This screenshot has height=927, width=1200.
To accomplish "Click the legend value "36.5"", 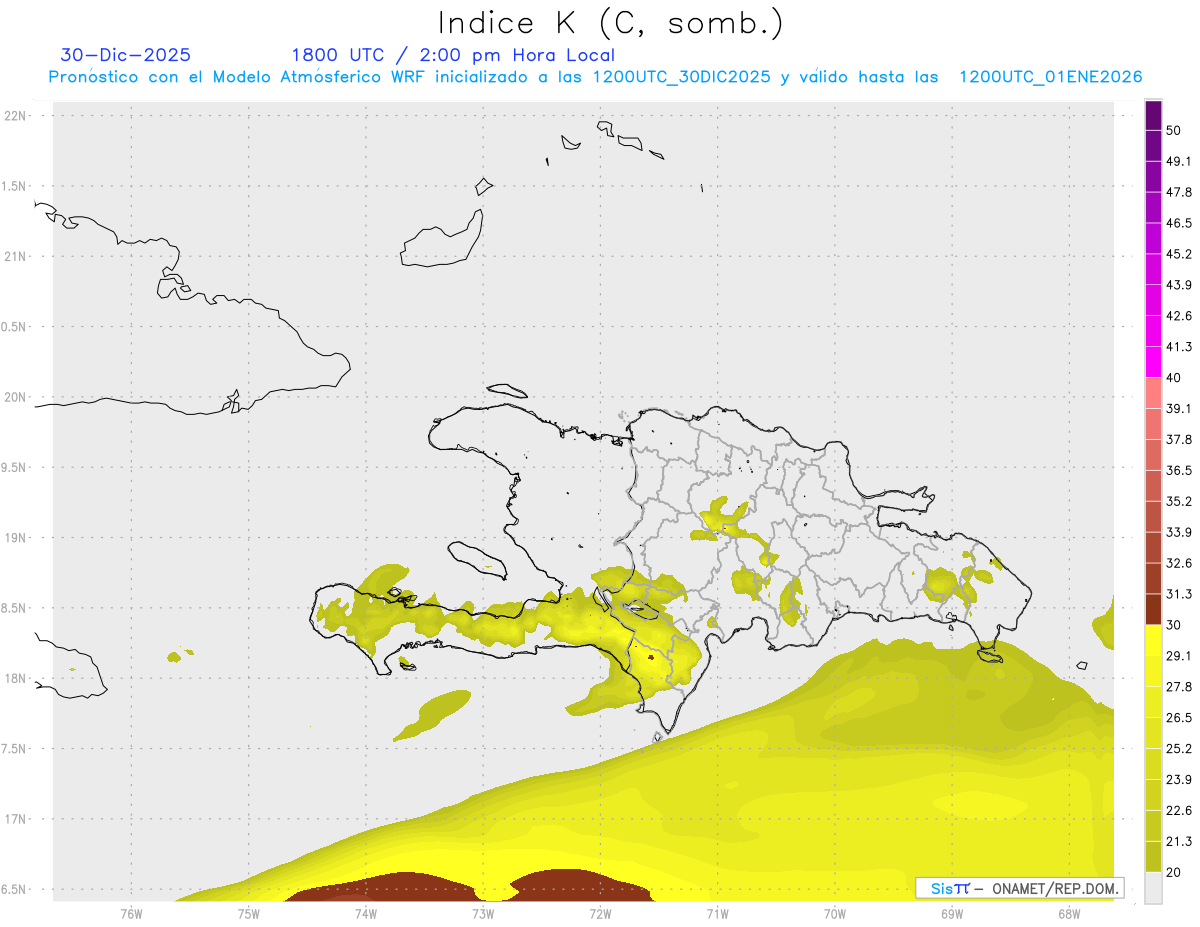I will 1179,470.
